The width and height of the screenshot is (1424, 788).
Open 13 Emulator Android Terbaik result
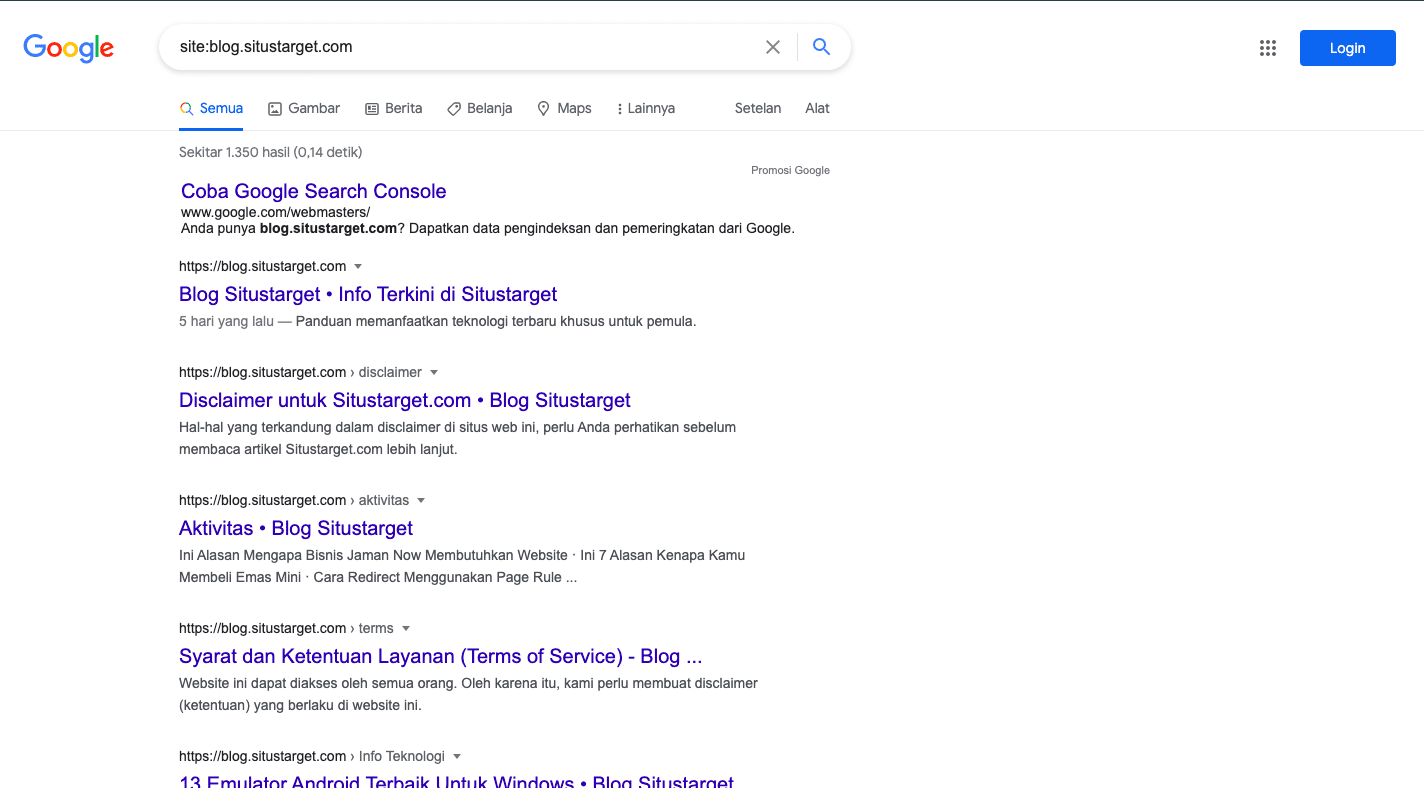(x=456, y=781)
